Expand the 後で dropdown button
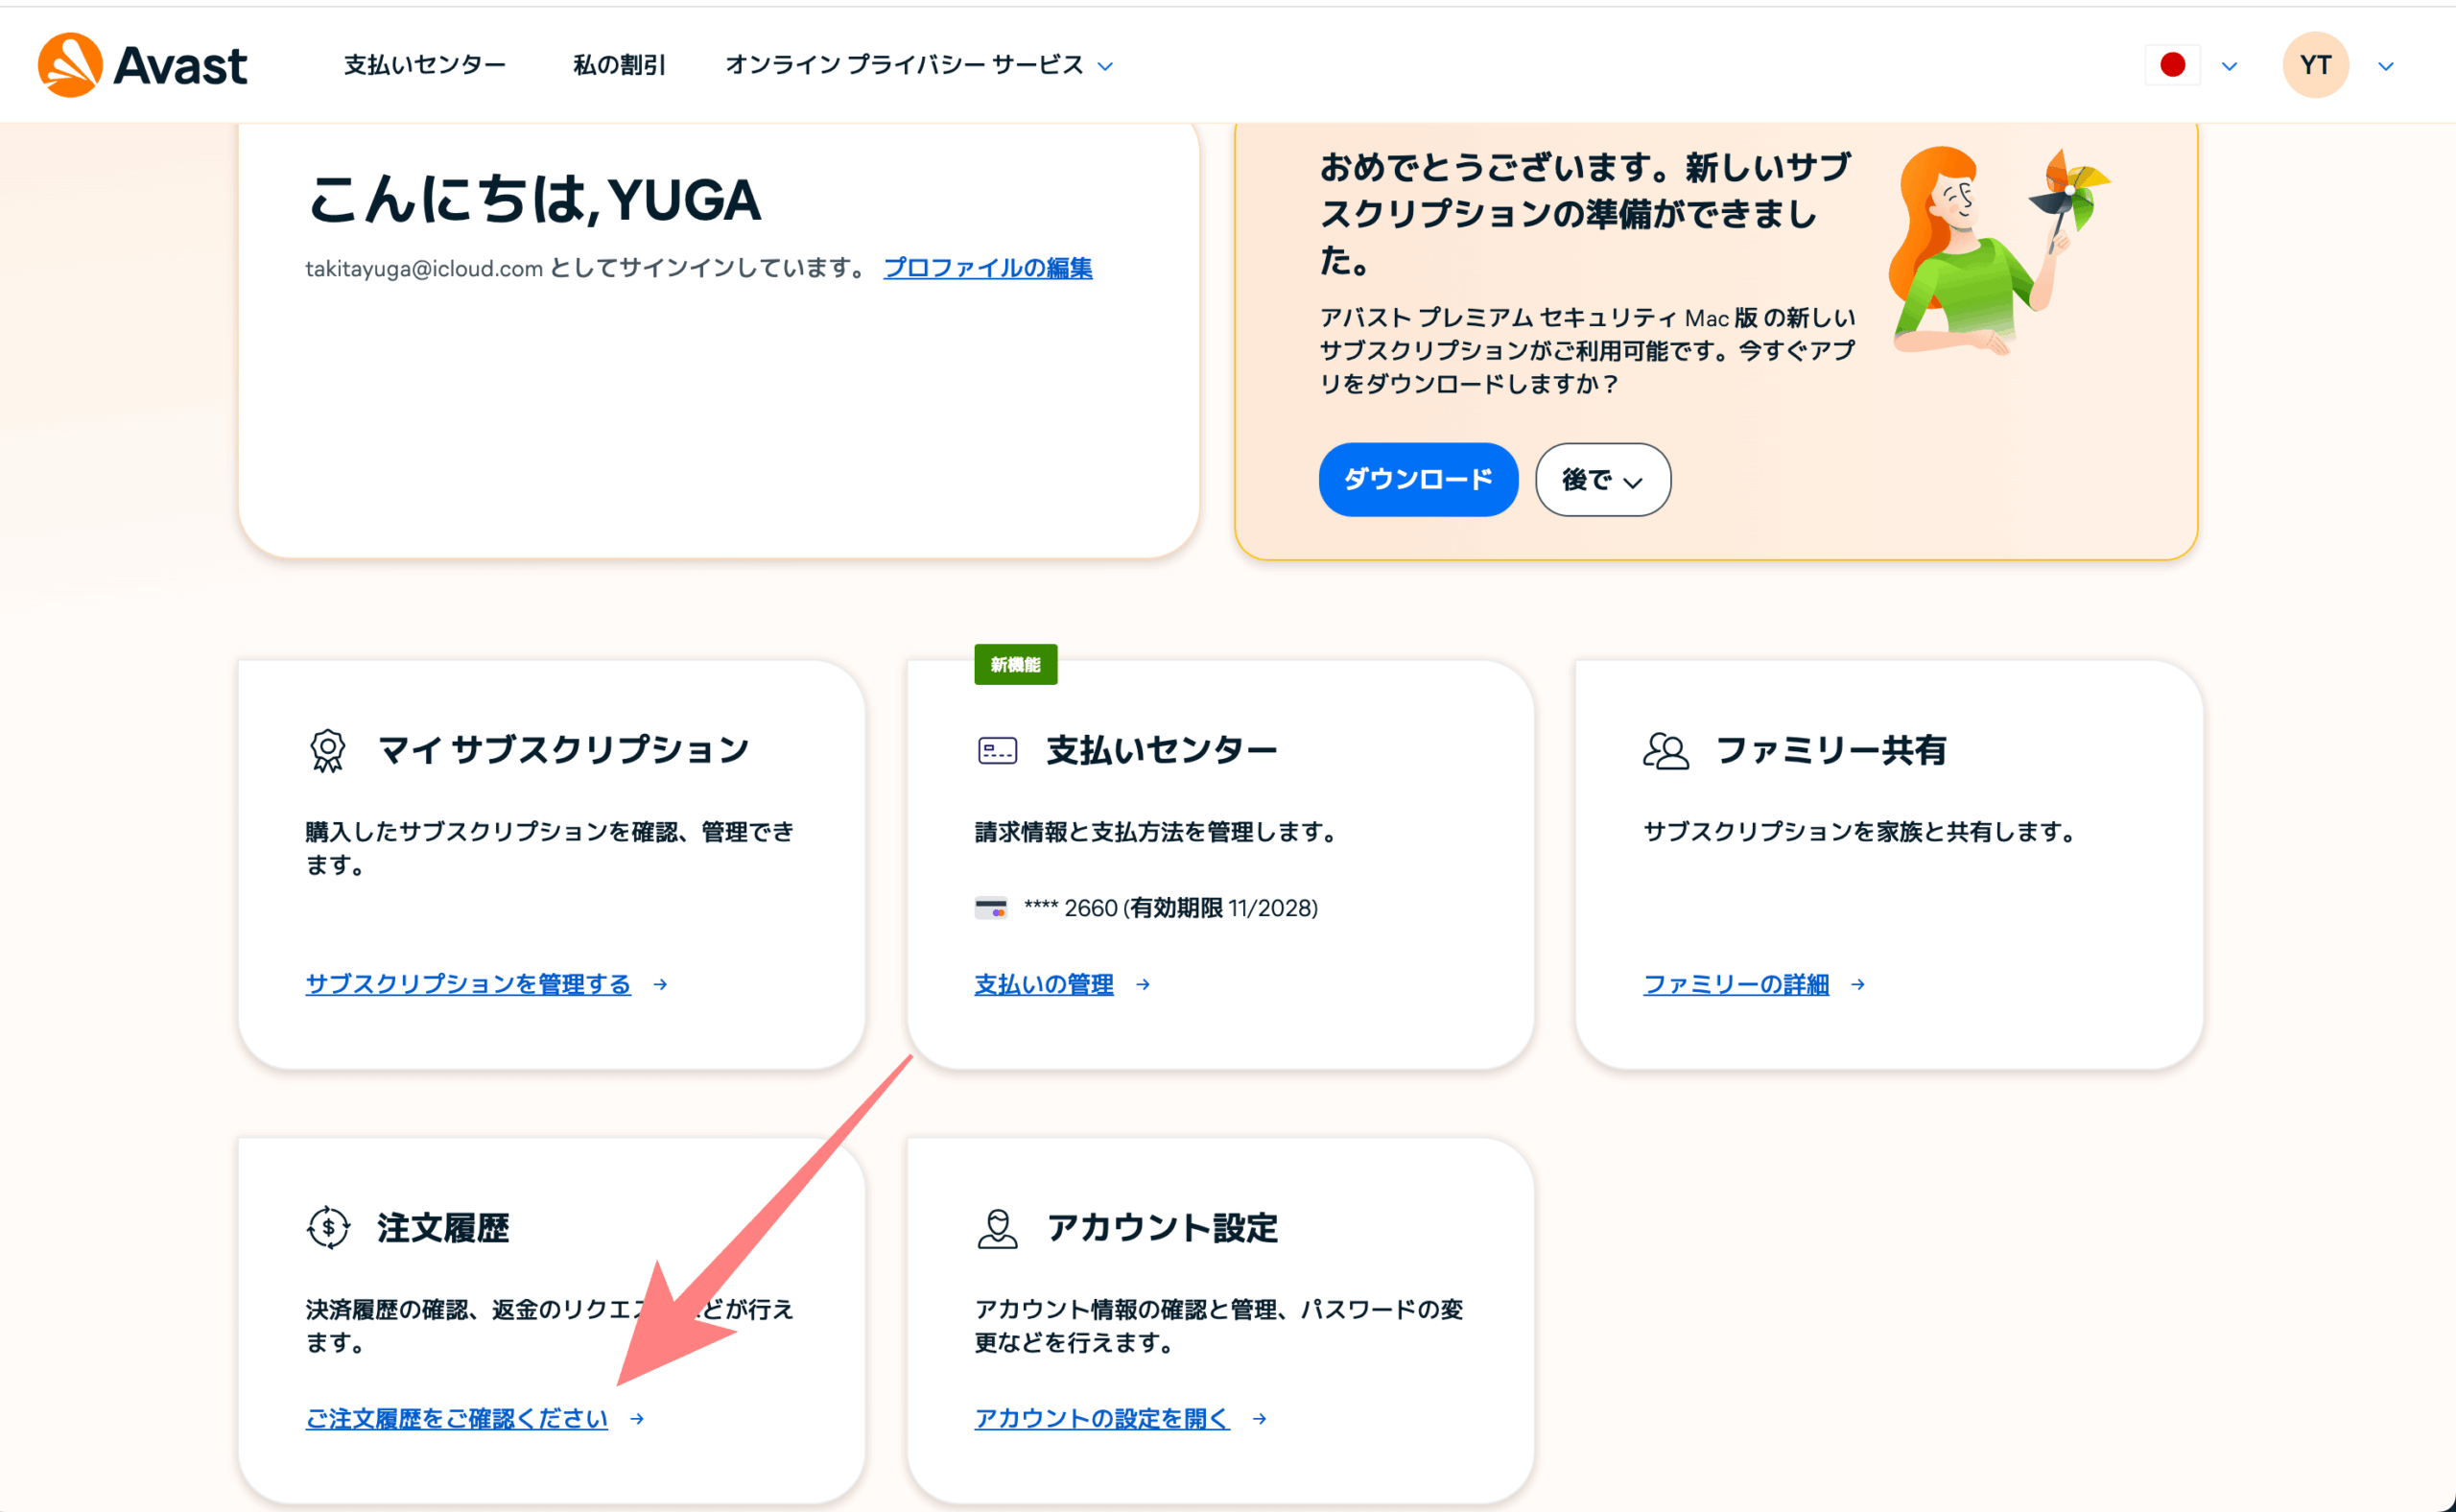 click(x=1602, y=479)
